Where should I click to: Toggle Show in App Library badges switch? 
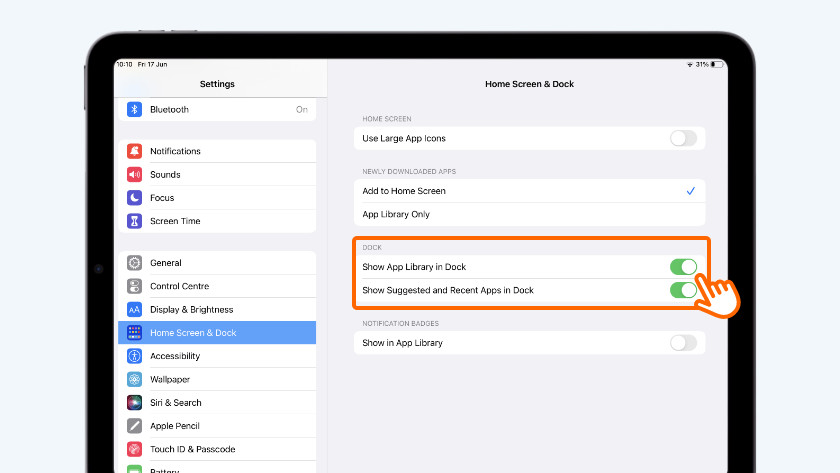(x=683, y=343)
